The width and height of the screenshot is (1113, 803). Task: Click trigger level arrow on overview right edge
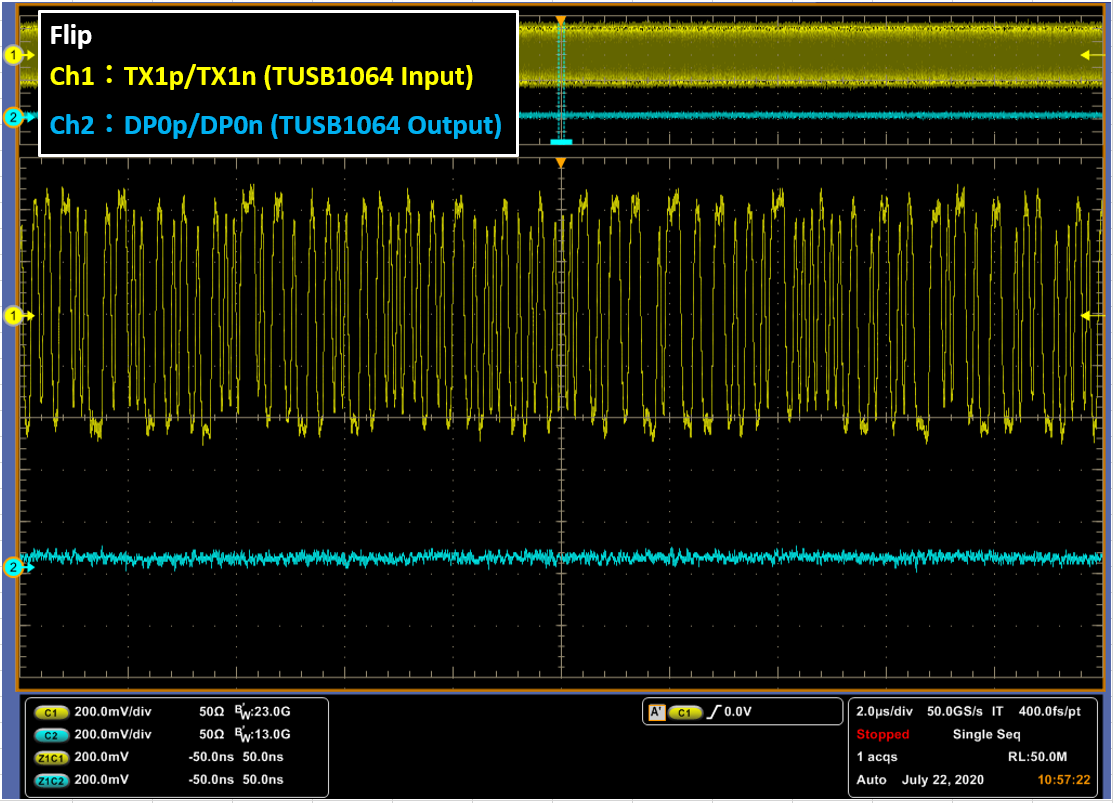click(1091, 55)
